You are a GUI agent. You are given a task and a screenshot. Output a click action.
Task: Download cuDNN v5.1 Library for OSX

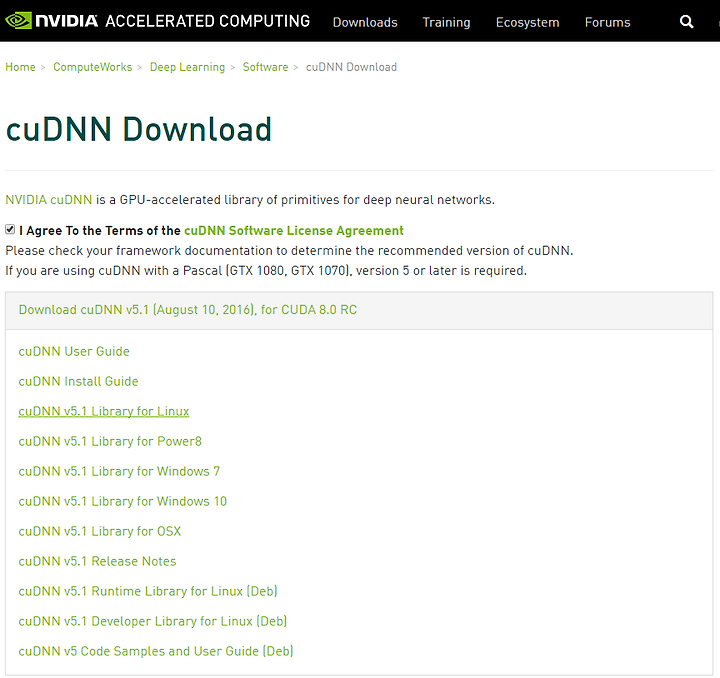(x=100, y=531)
